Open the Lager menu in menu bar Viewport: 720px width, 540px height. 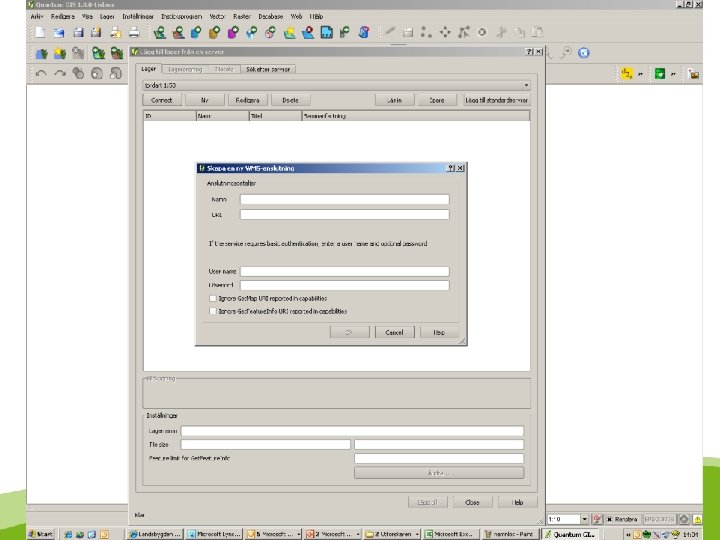click(x=107, y=17)
